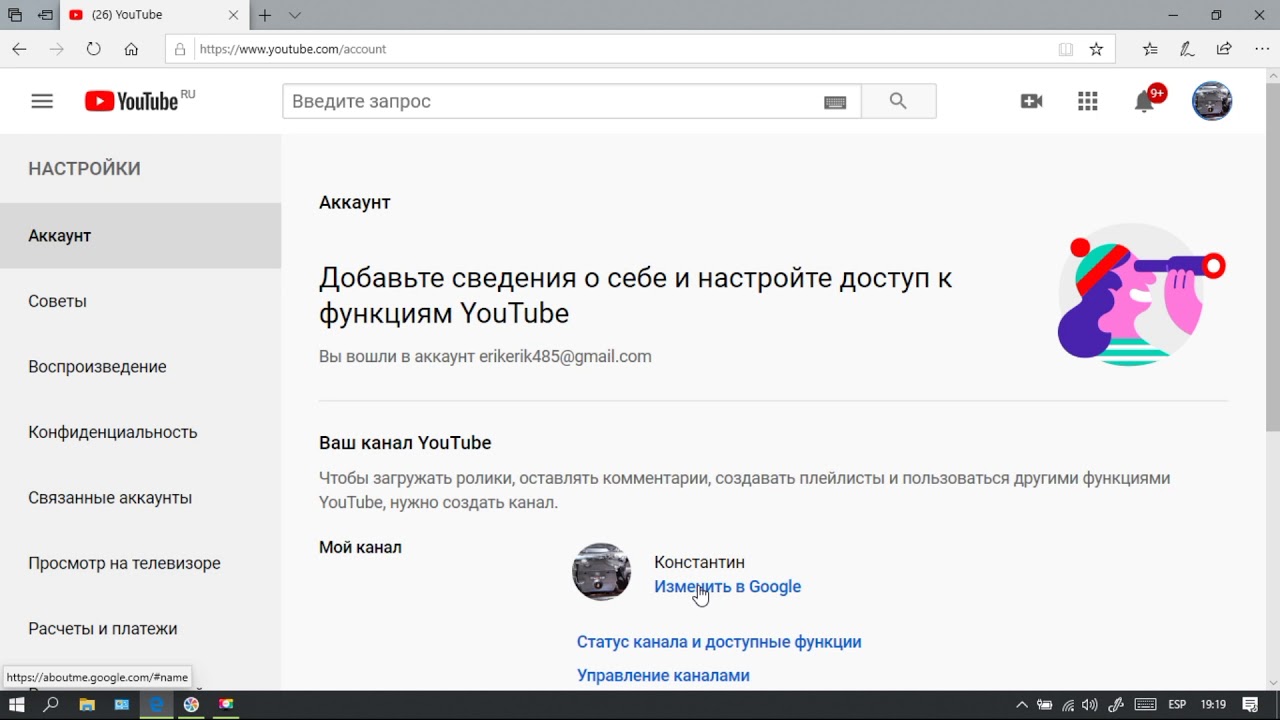This screenshot has height=720, width=1280.
Task: Open File Explorer from taskbar
Action: pos(86,704)
